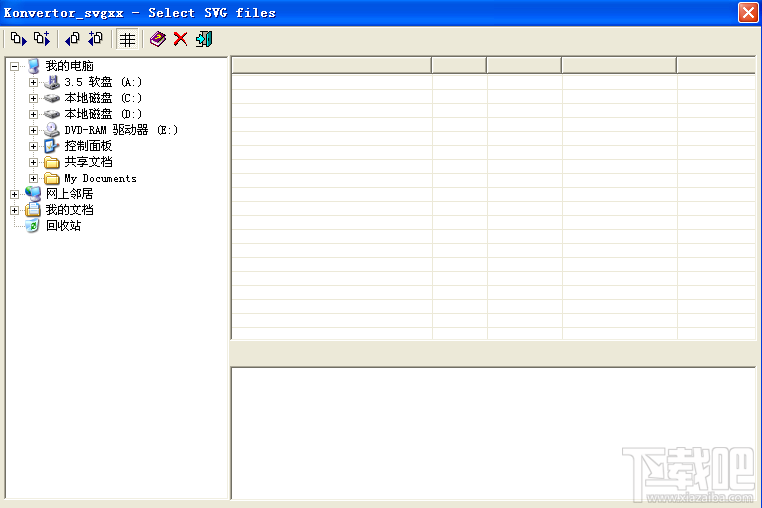Expand the 3.5 软盘 (A:) node

tap(33, 83)
